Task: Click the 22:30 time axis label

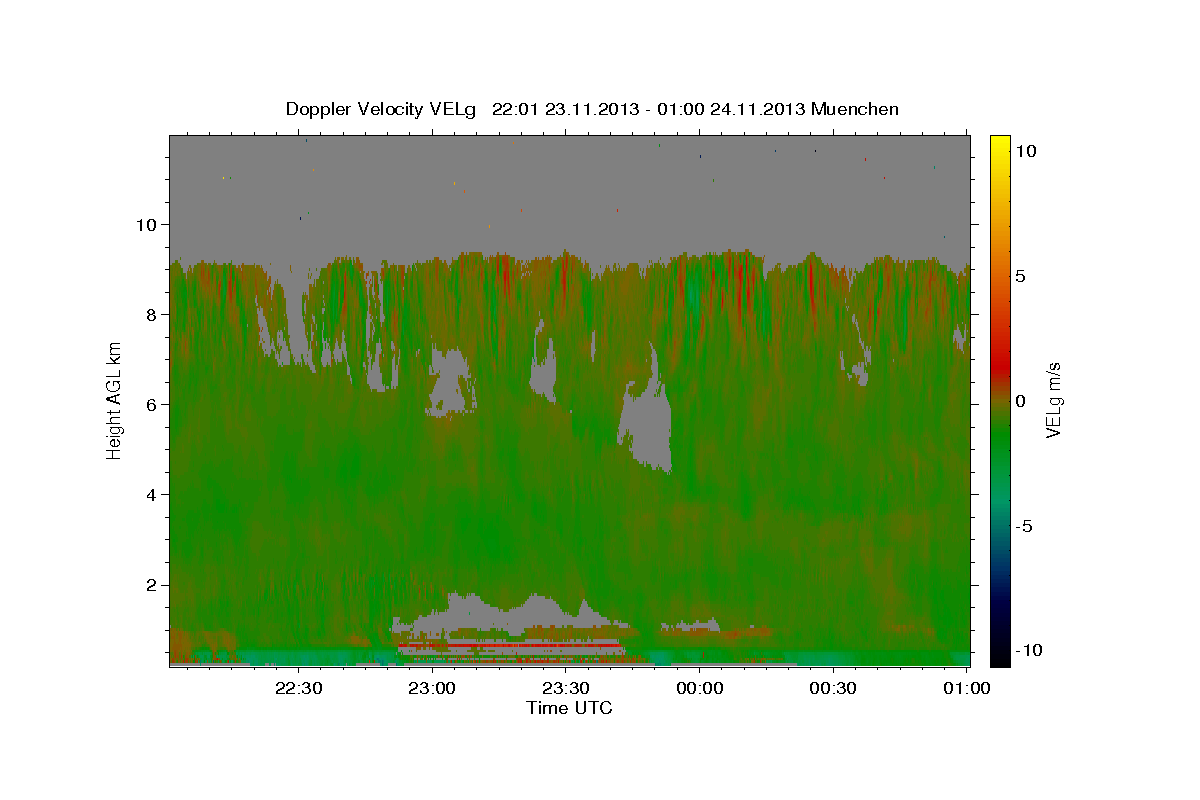Action: point(299,688)
